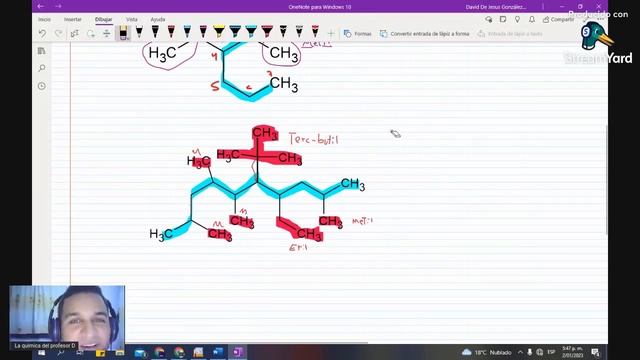
Task: Open the Windows action center notifications
Action: (x=595, y=352)
